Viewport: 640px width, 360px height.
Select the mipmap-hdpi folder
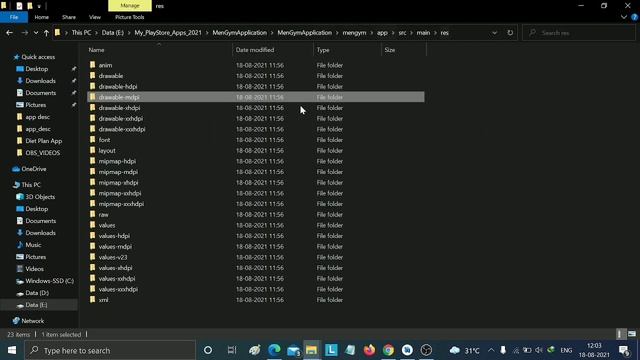pos(117,161)
